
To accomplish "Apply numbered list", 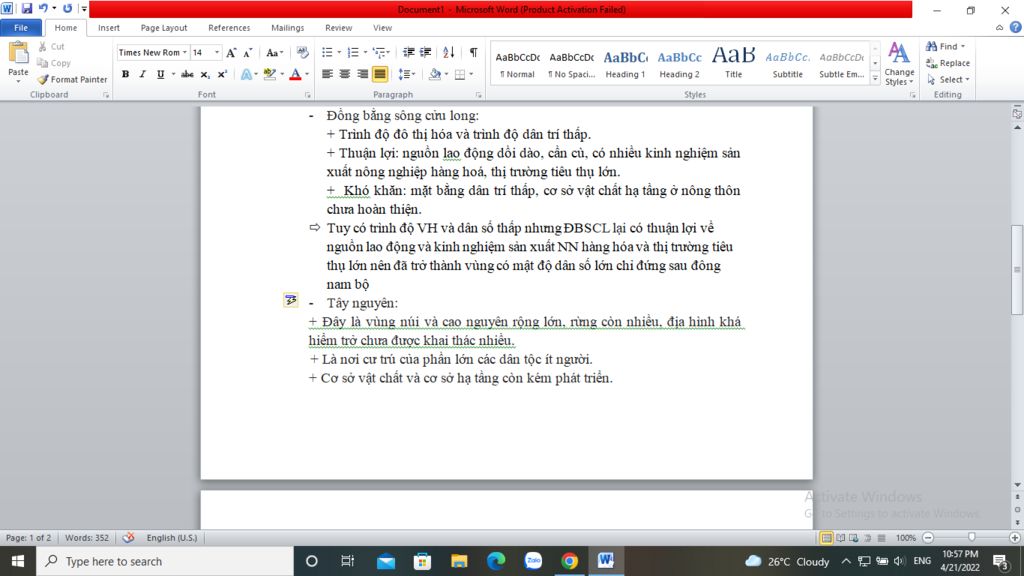I will pyautogui.click(x=353, y=52).
